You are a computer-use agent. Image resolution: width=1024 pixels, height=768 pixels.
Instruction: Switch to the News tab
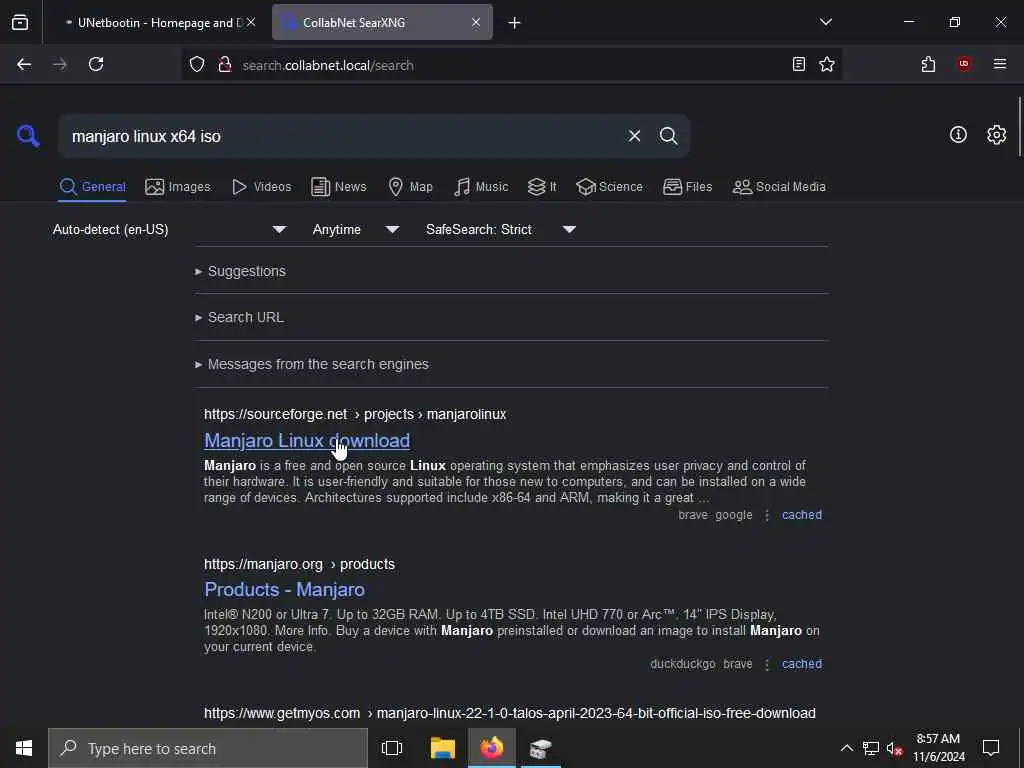coord(338,187)
